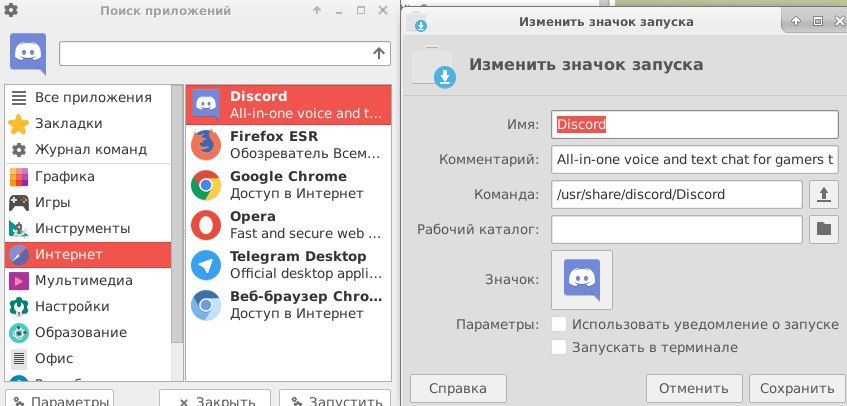
Task: Click pin up-arrow button in launcher dialog title
Action: [x=795, y=21]
